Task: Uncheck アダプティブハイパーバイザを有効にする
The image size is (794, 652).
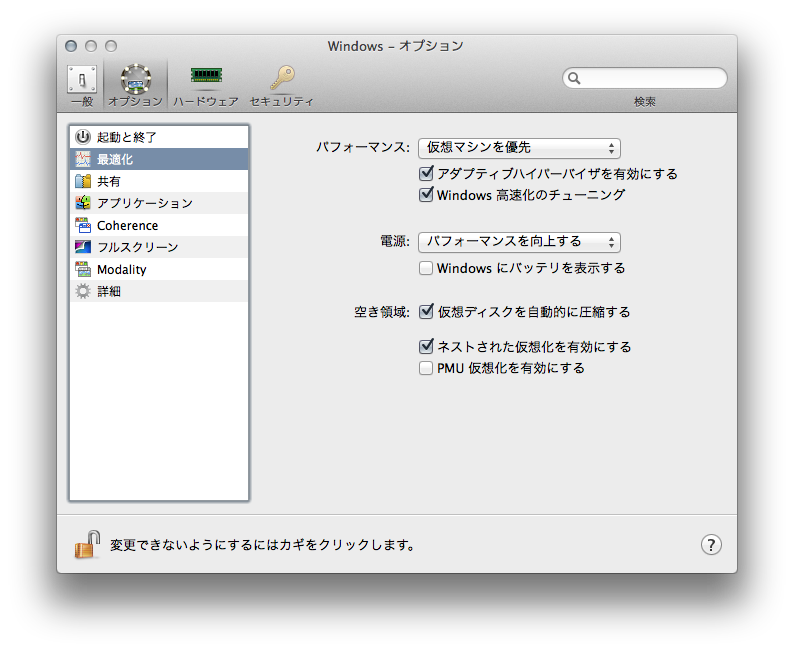Action: click(426, 174)
